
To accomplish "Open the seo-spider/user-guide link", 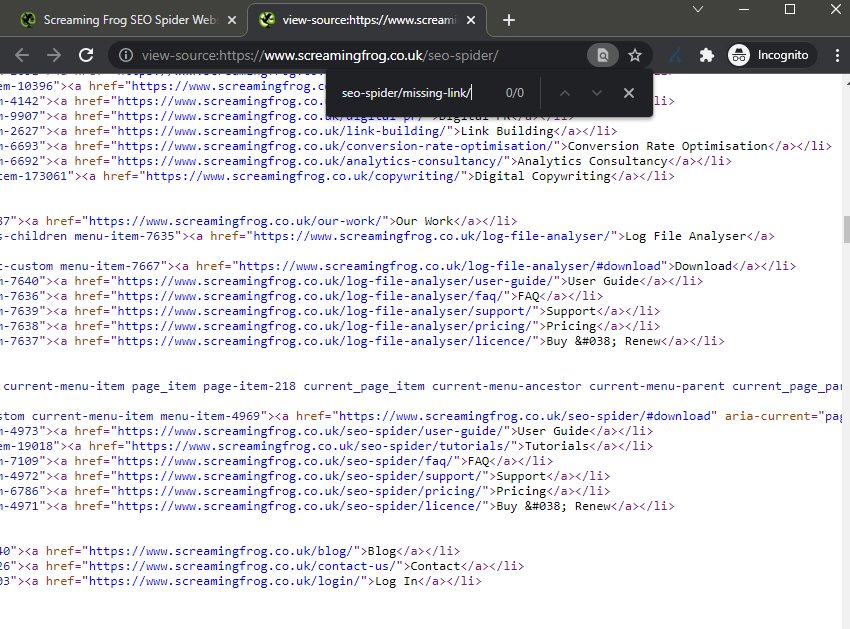I will (311, 431).
